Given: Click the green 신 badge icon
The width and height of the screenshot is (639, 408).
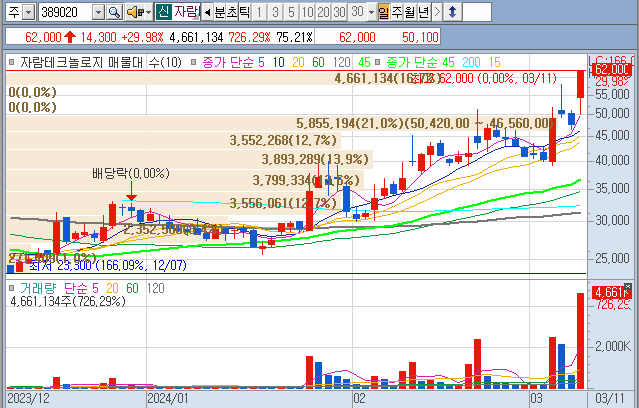Looking at the screenshot, I should (x=163, y=12).
